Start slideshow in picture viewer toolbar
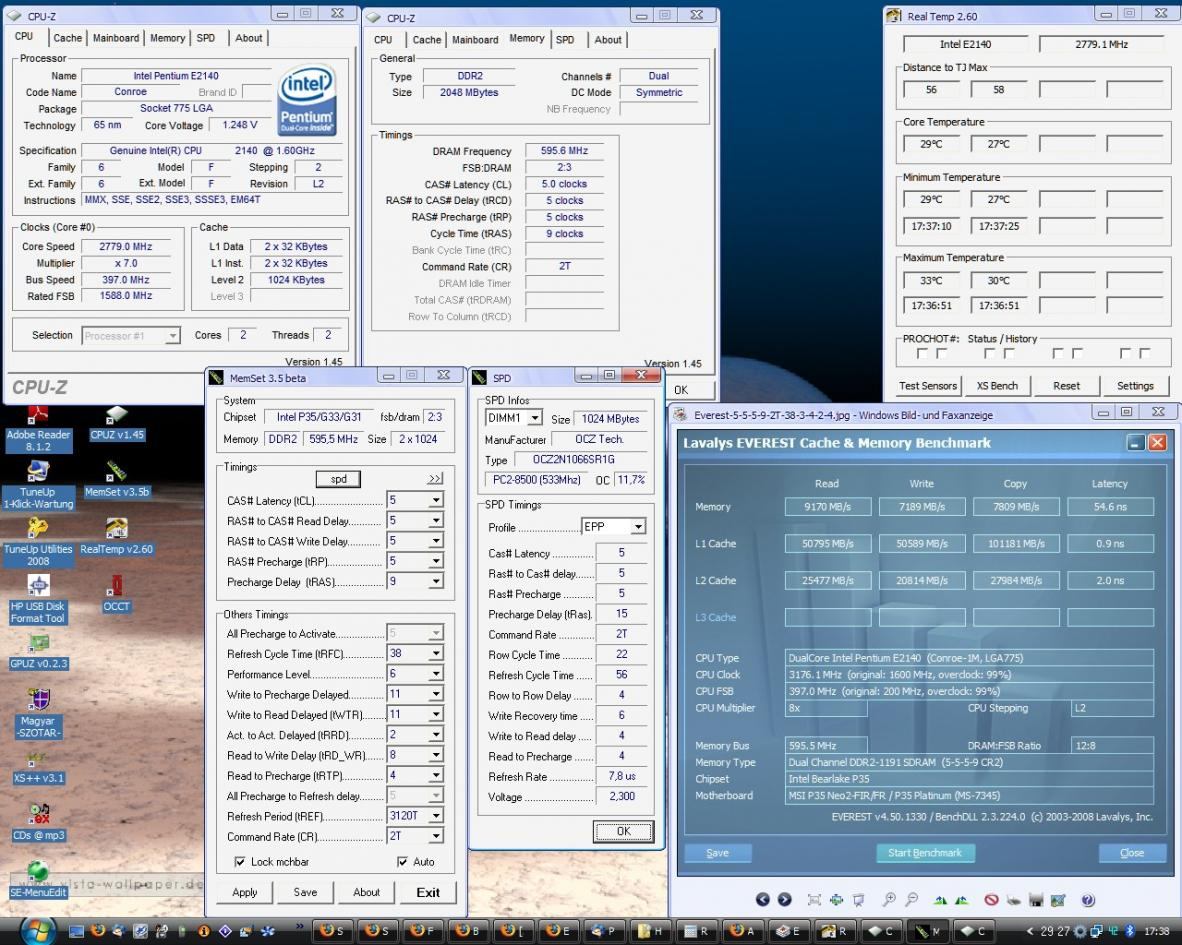This screenshot has height=945, width=1182. 859,899
